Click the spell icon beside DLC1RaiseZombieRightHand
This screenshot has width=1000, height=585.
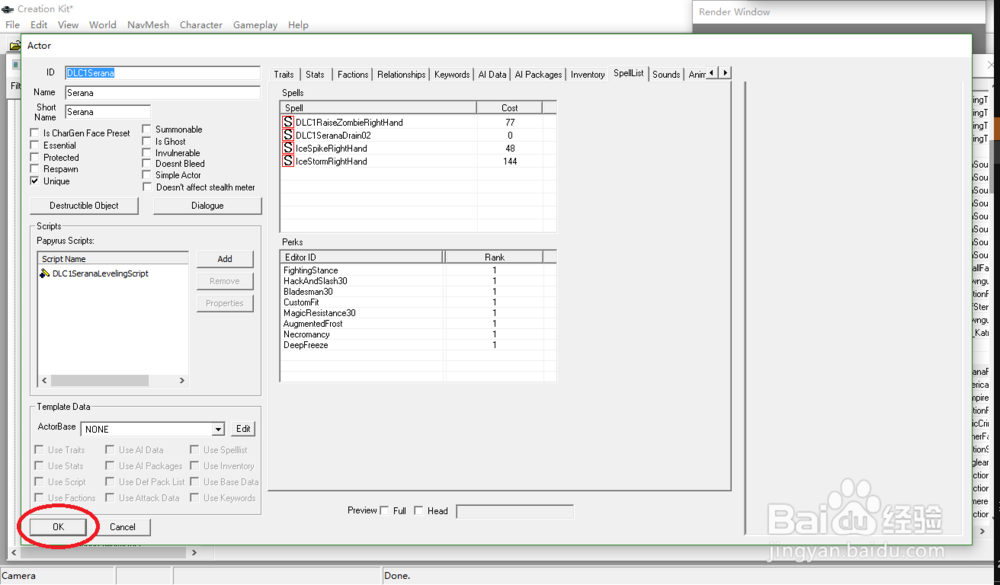coord(288,122)
